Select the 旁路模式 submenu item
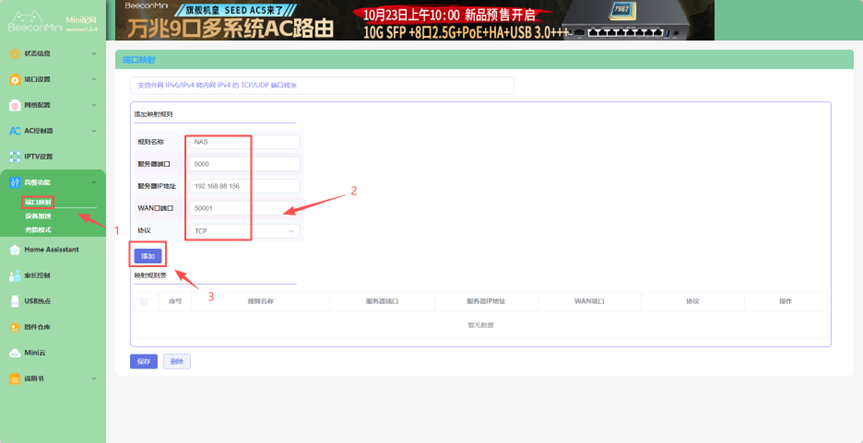Screen dimensions: 863x443 coord(38,229)
